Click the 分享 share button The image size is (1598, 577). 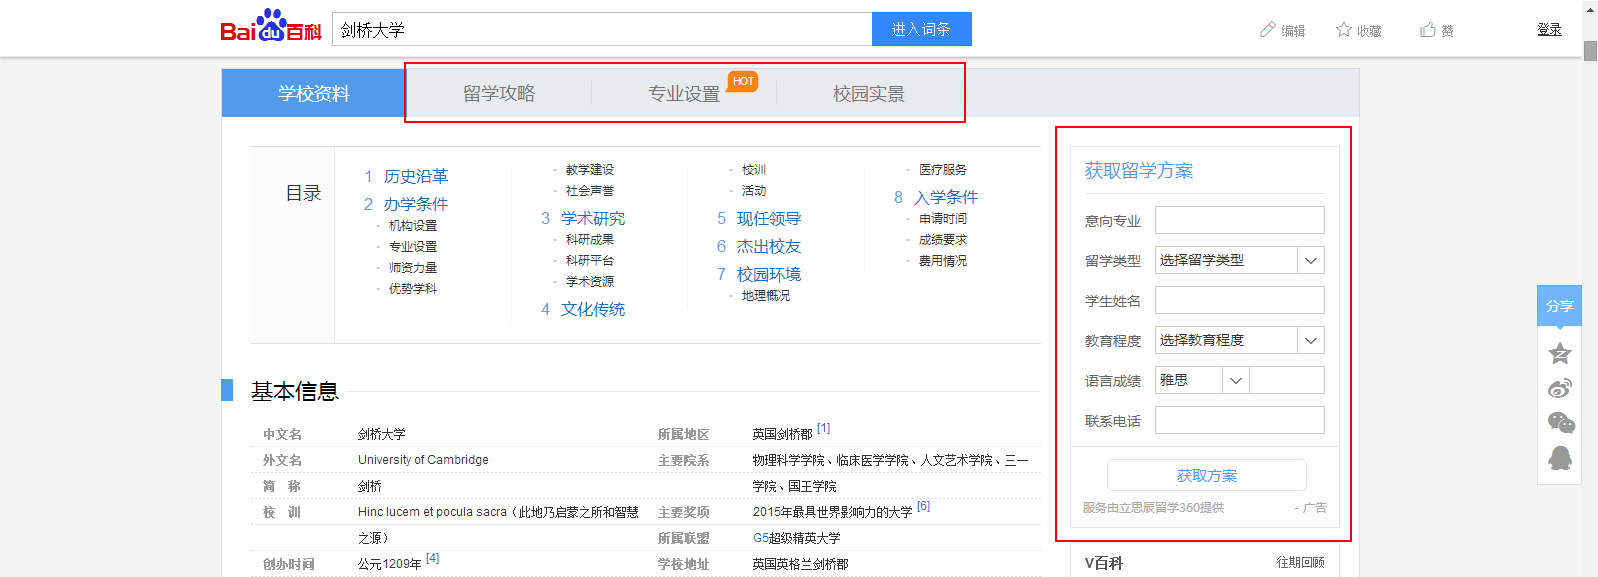tap(1559, 306)
